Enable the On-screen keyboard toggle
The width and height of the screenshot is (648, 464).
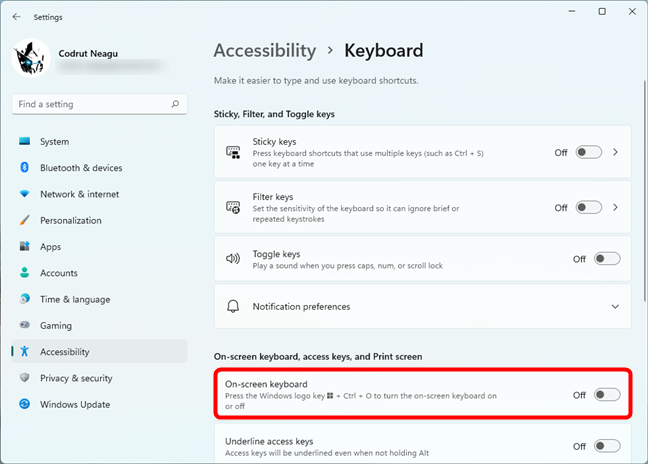click(606, 395)
